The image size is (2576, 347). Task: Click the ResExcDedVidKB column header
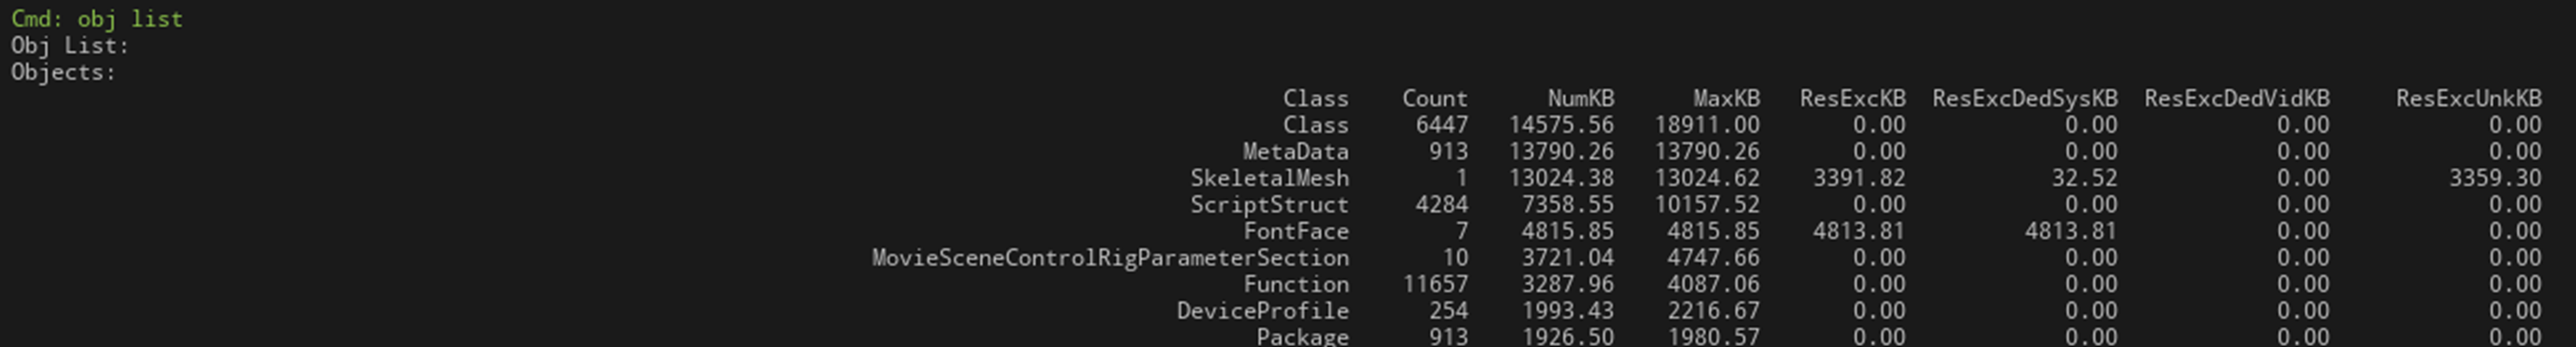pyautogui.click(x=2236, y=99)
